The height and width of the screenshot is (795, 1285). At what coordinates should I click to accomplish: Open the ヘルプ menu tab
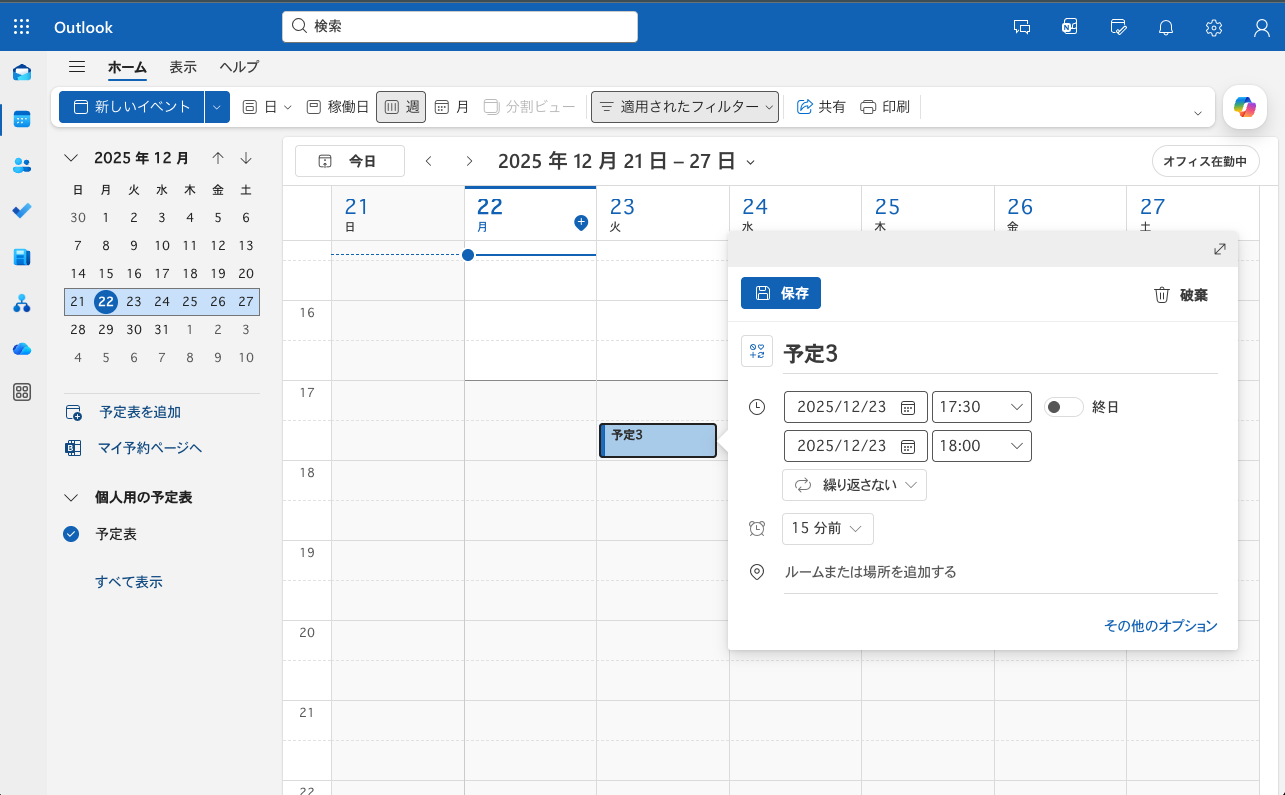tap(238, 67)
